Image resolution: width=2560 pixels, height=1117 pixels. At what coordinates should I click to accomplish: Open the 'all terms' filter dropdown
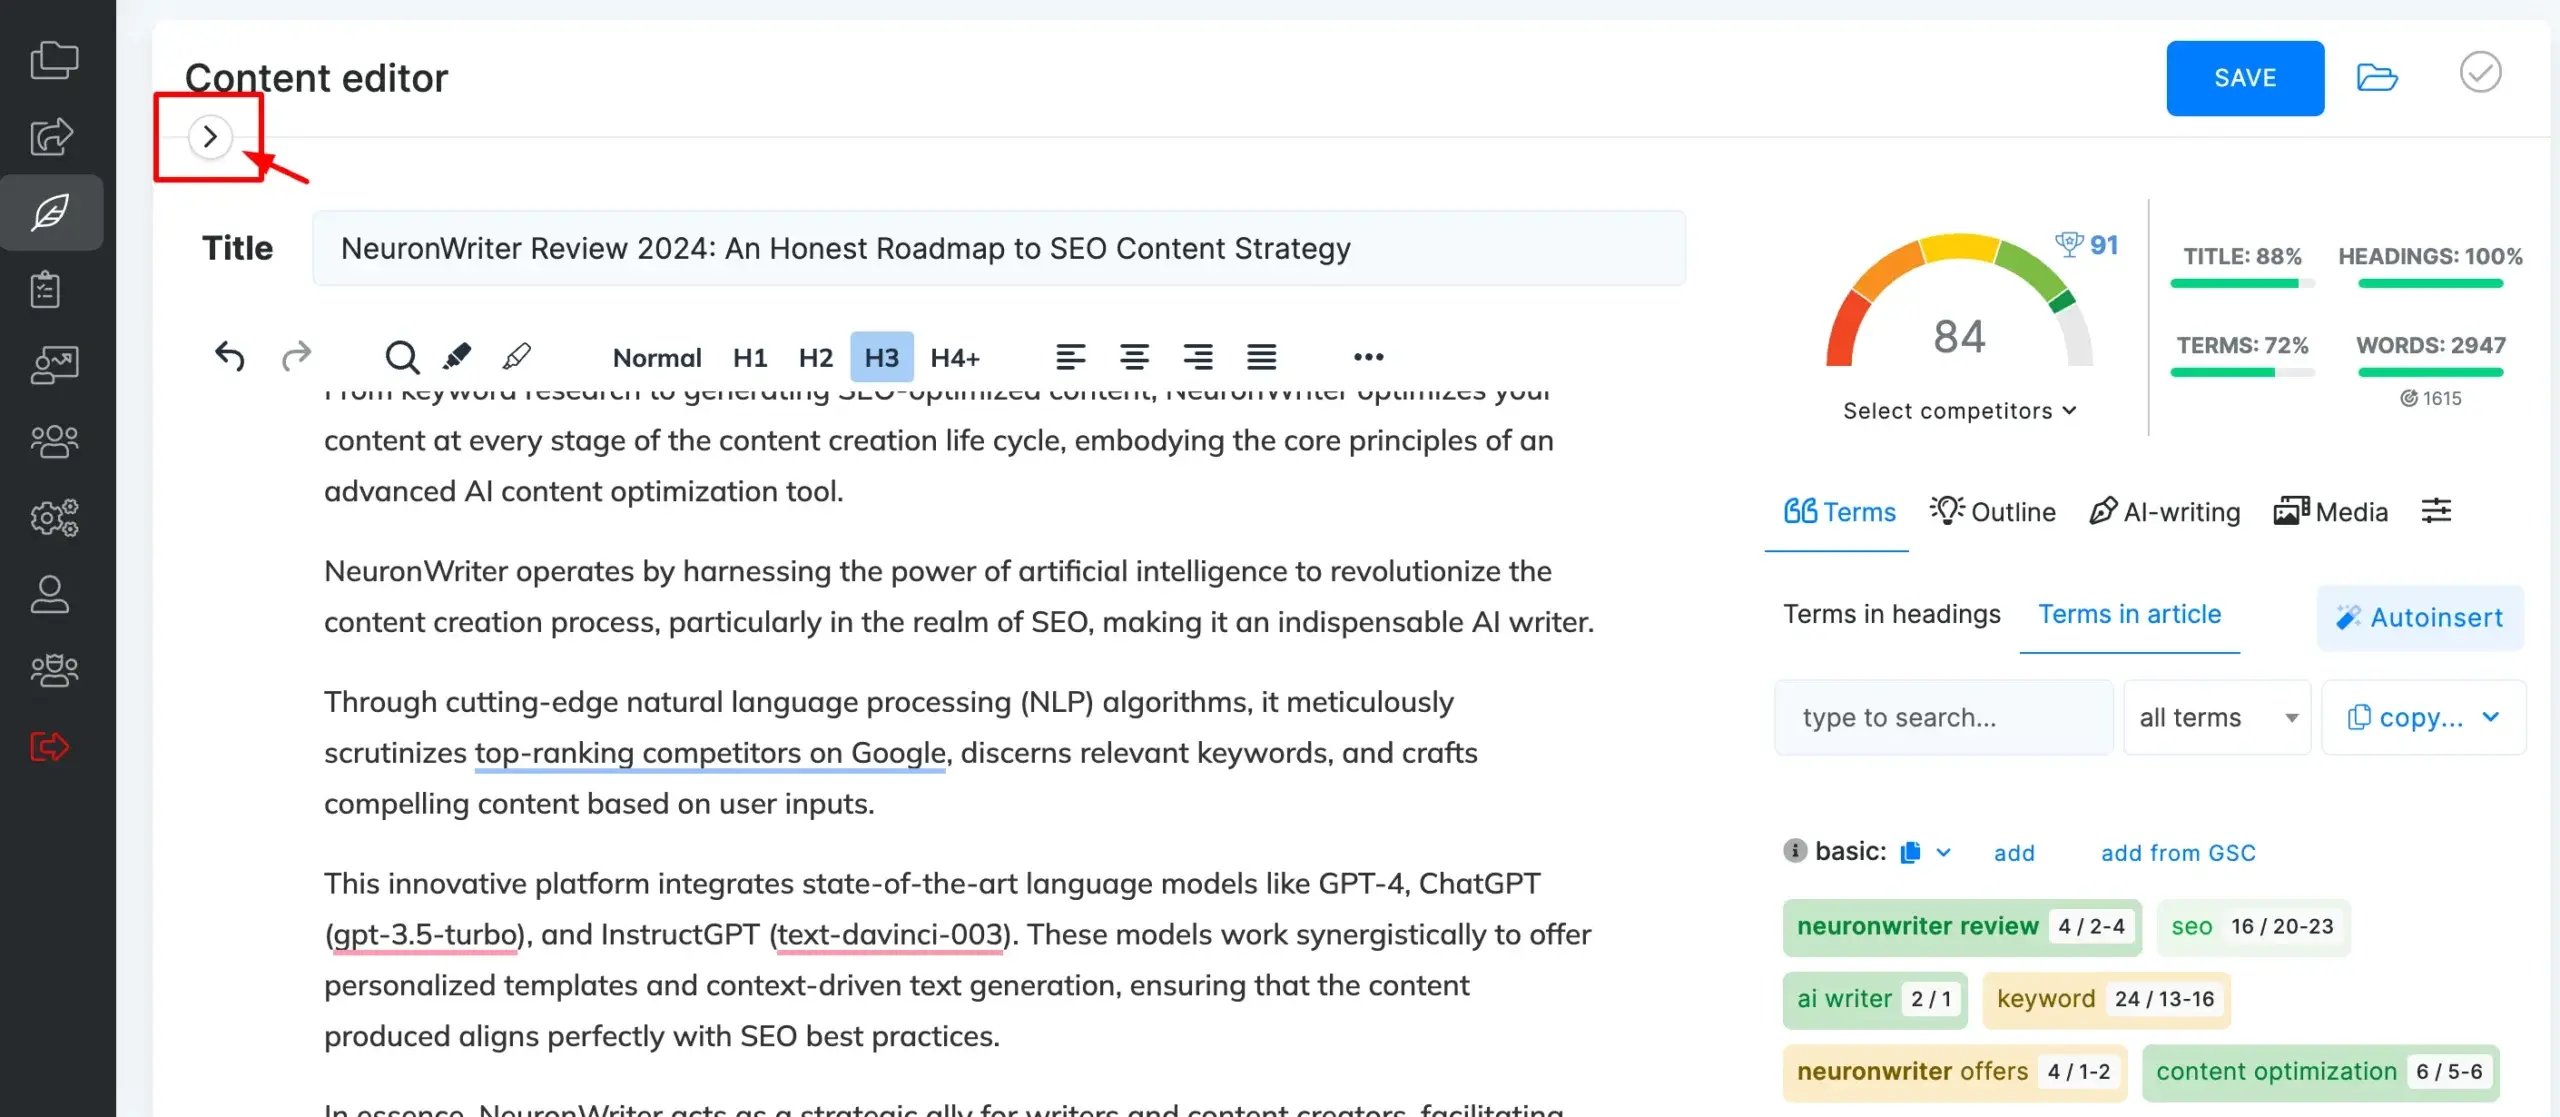[x=2216, y=717]
